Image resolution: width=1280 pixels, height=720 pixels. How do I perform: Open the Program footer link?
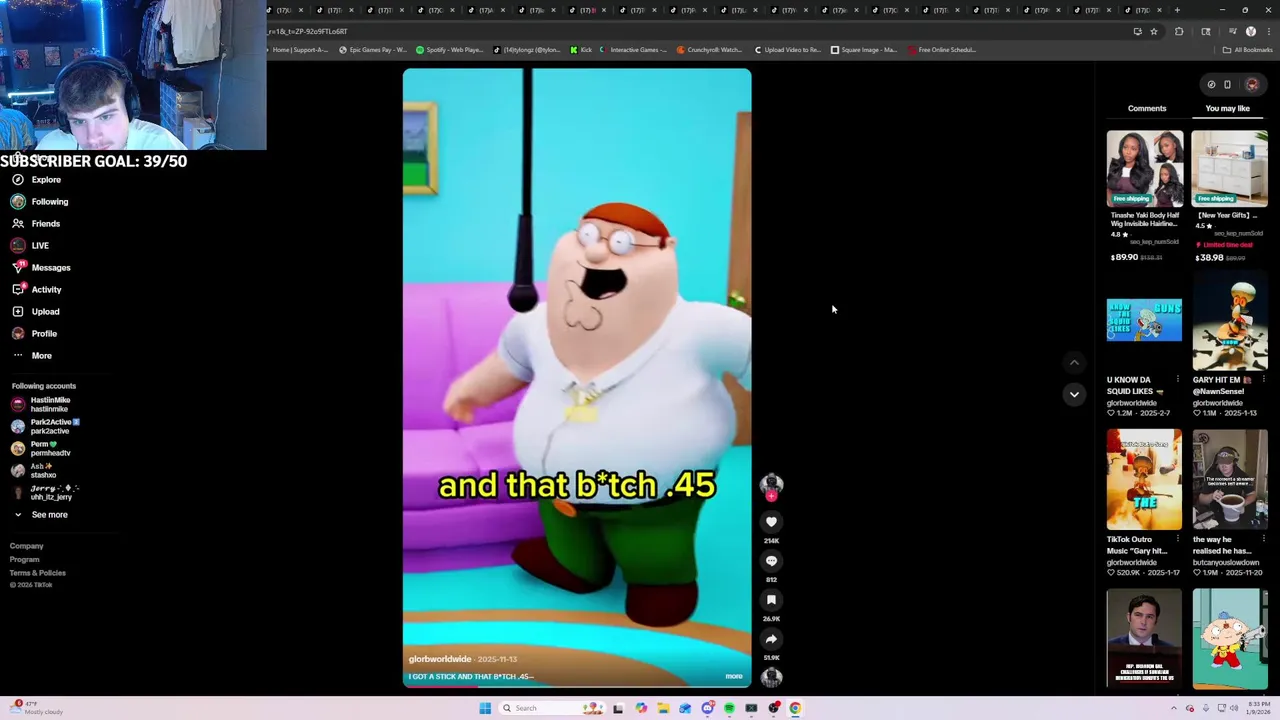(25, 559)
